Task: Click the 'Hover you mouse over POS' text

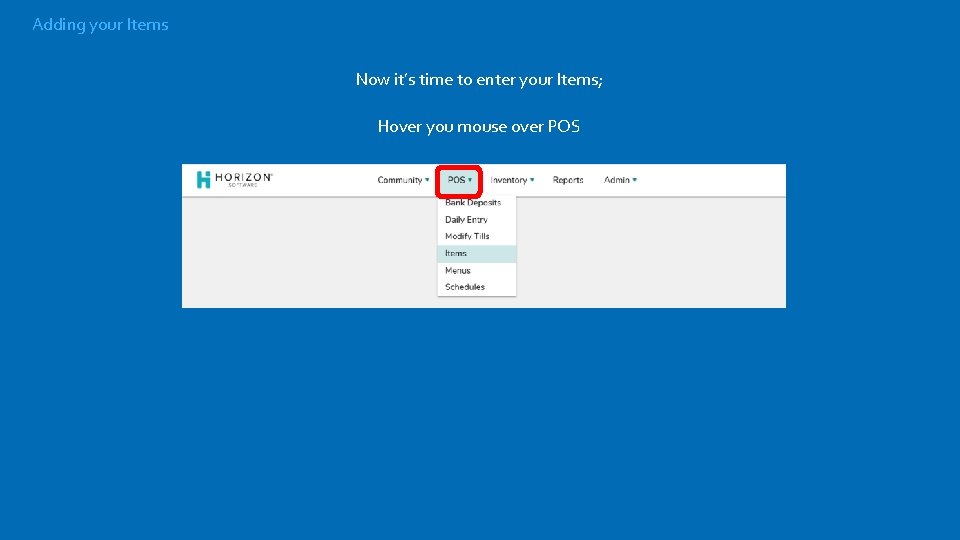Action: (x=479, y=126)
